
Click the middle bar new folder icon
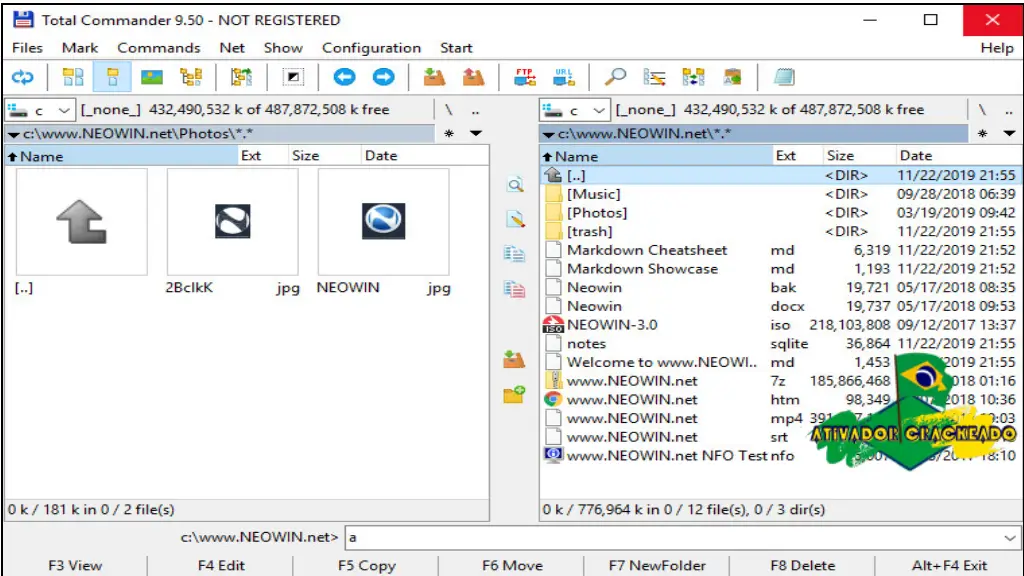(x=515, y=394)
